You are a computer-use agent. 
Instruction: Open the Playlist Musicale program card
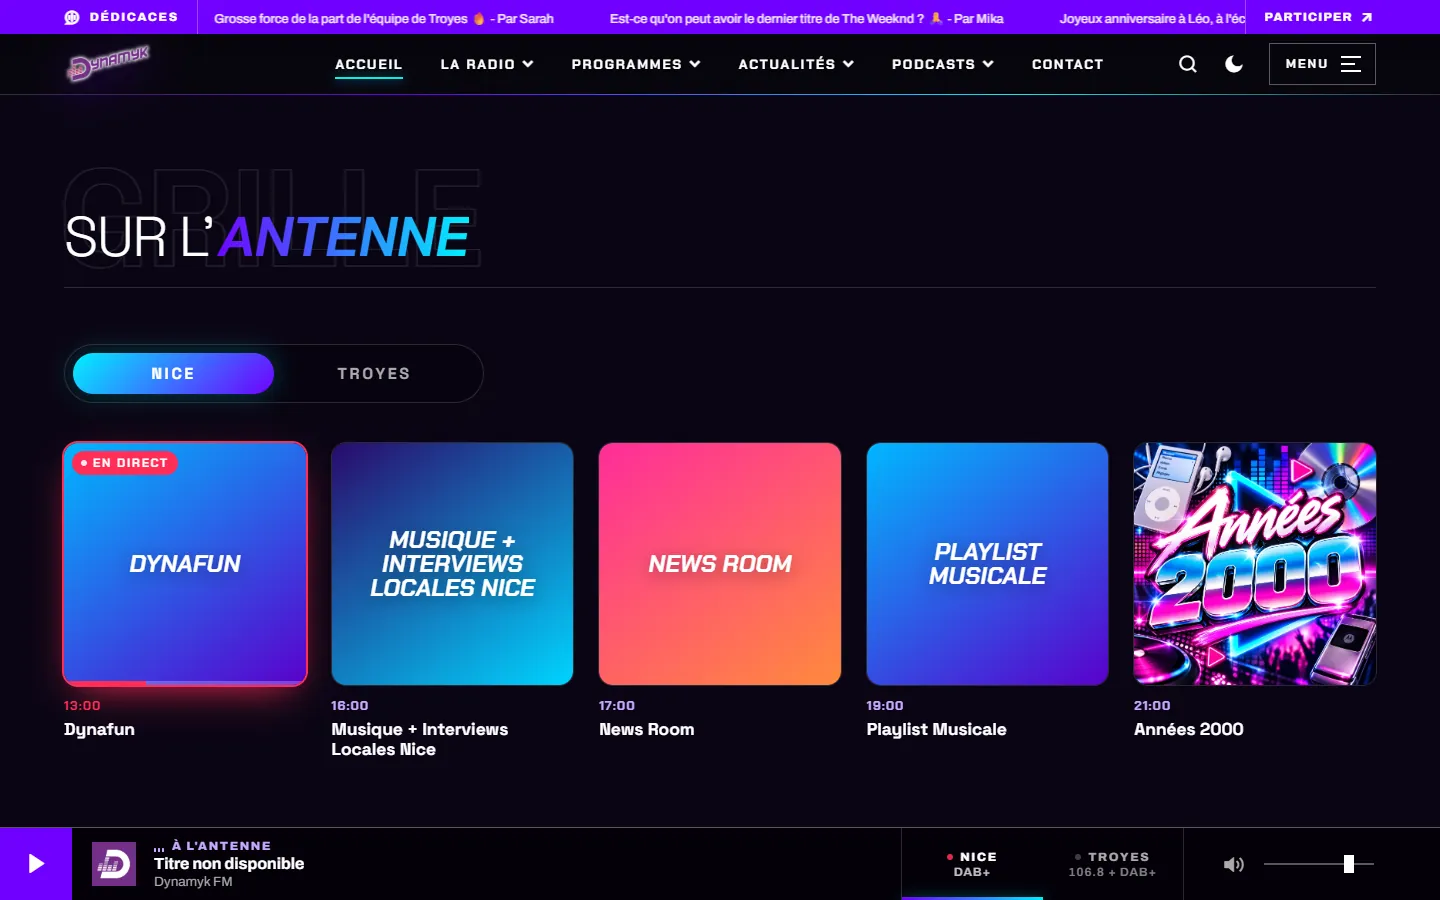point(987,564)
